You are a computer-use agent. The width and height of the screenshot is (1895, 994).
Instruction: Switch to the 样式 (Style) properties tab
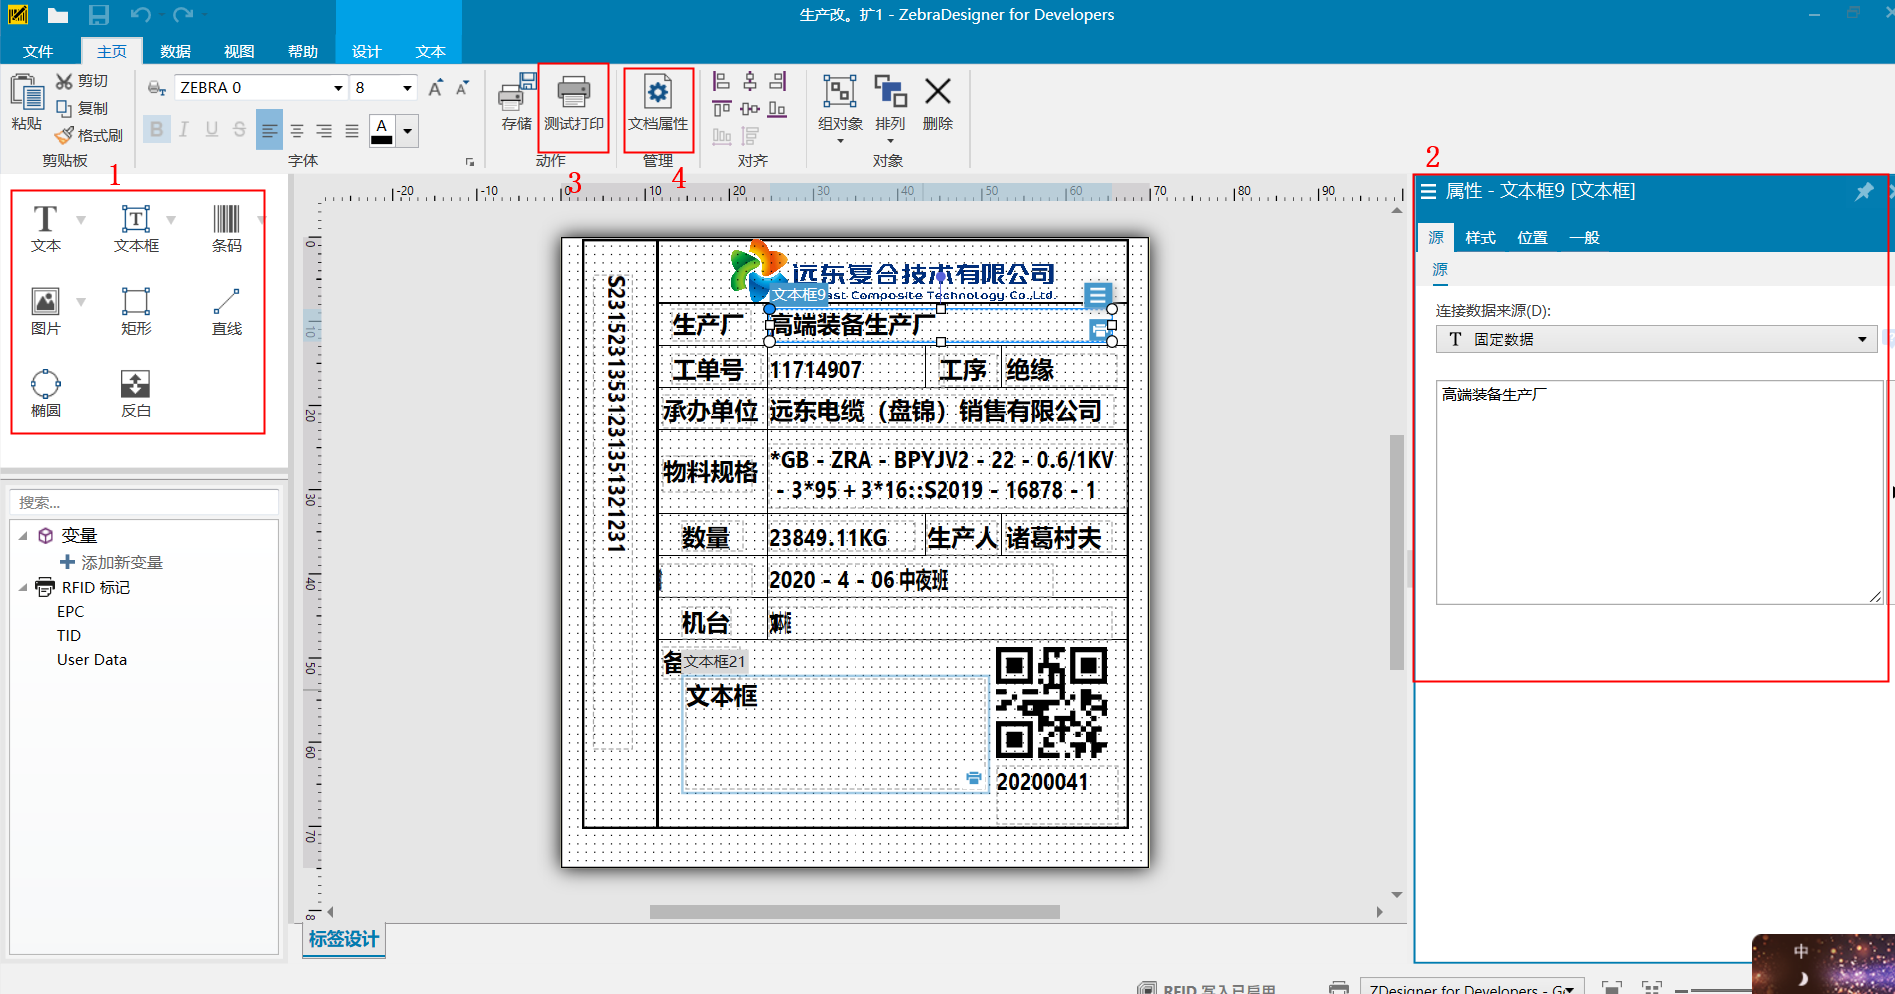point(1480,238)
